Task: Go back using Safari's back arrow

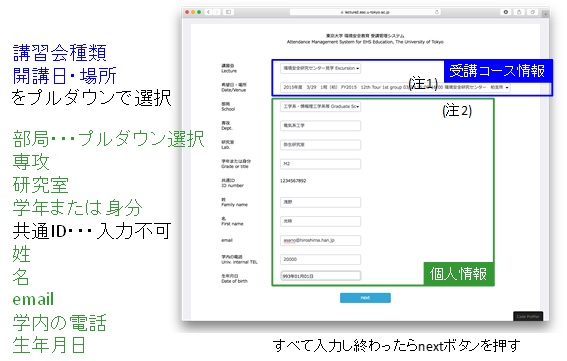Action: coord(209,12)
